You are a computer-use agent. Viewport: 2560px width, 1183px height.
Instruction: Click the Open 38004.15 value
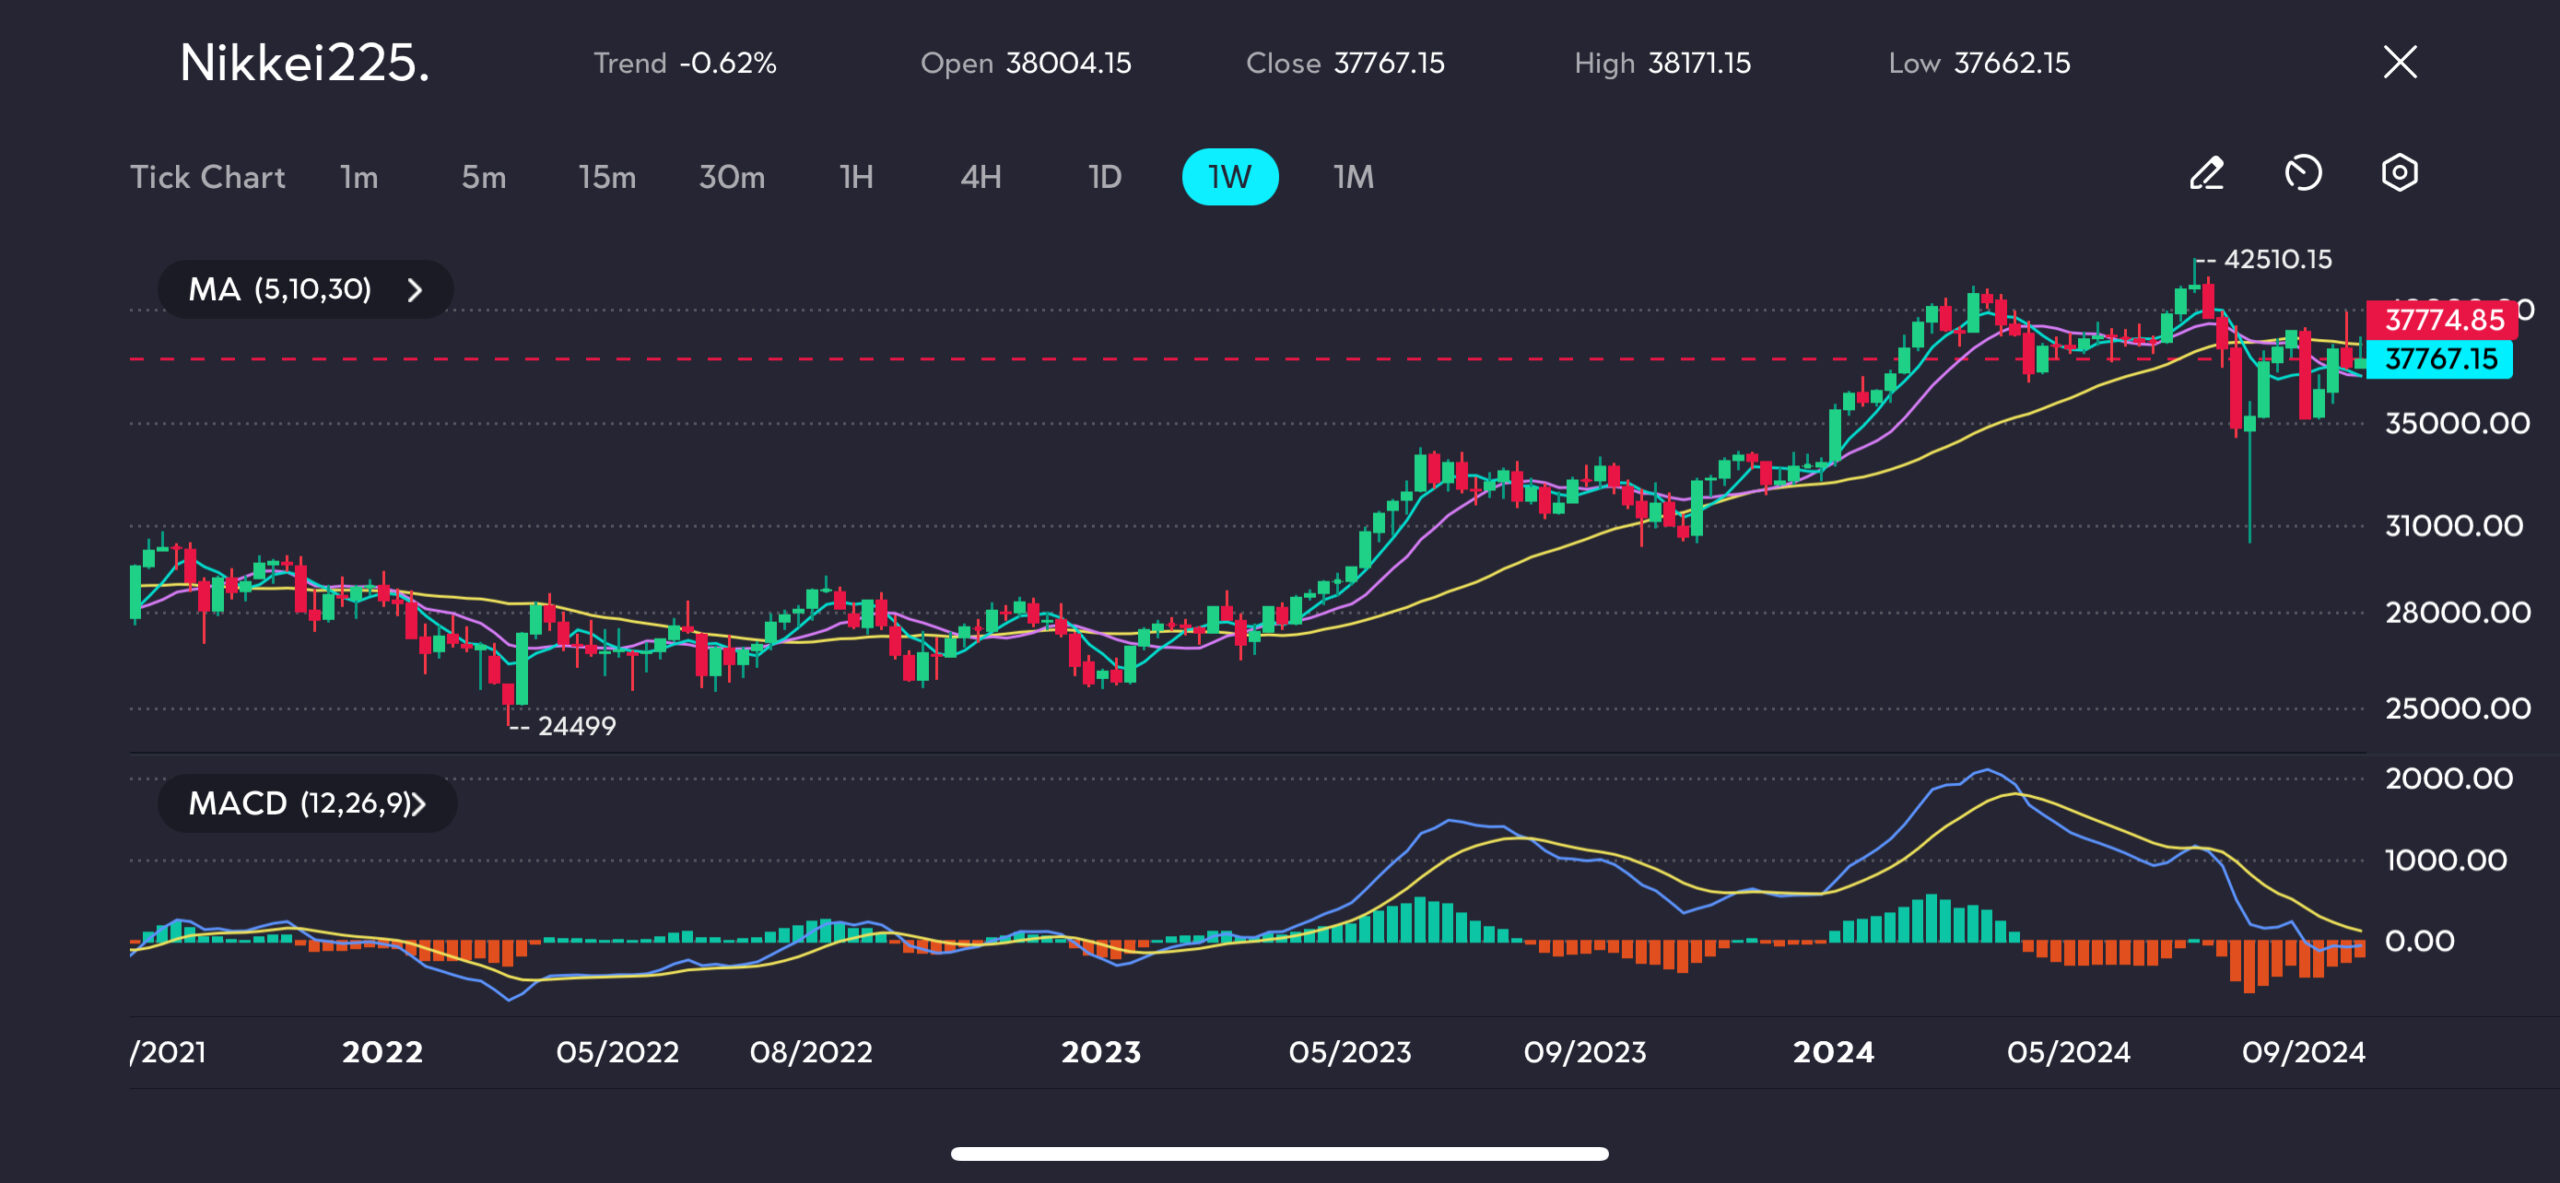(1026, 63)
